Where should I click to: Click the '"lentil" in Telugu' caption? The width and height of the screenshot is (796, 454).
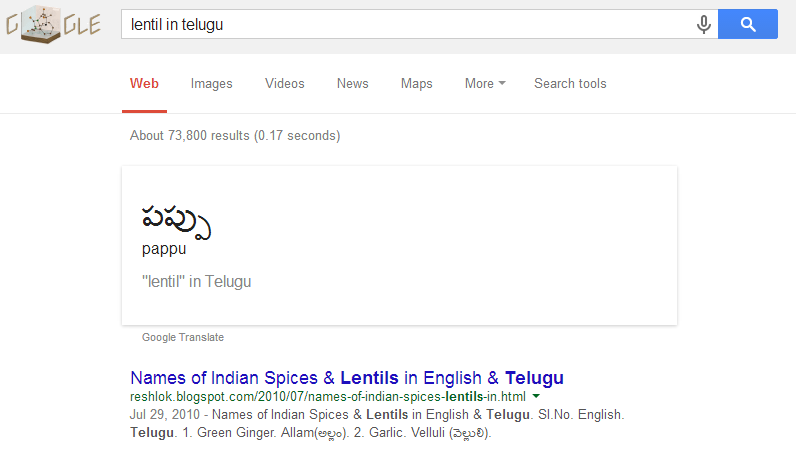(196, 282)
